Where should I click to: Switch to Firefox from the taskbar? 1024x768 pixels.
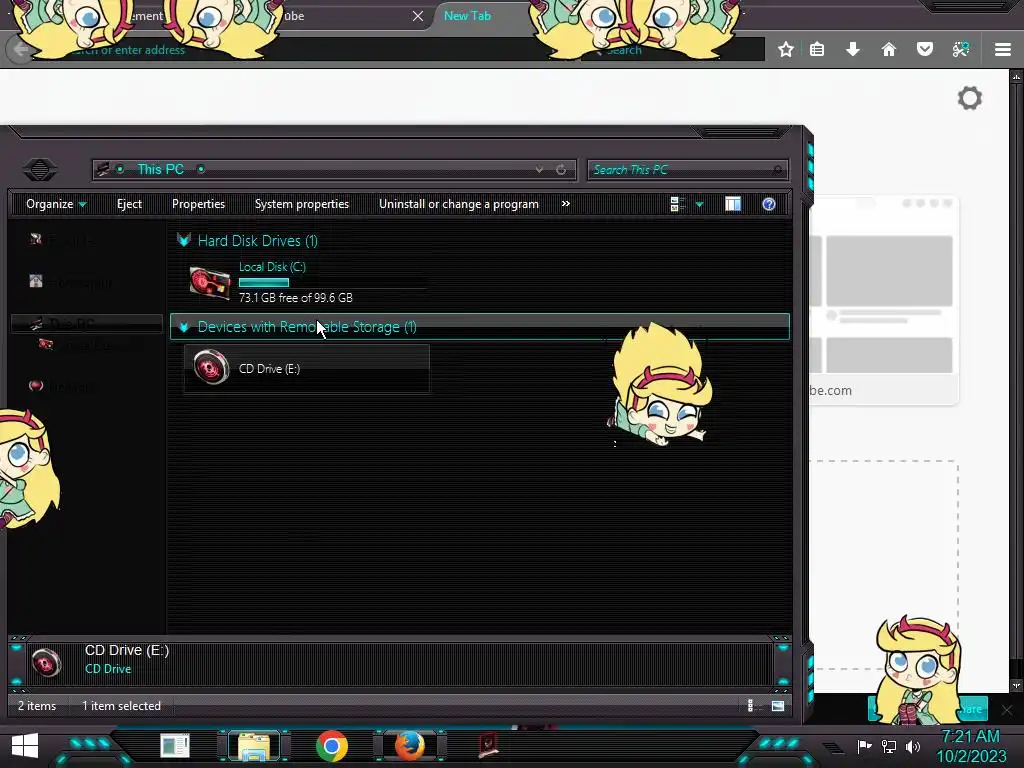409,746
